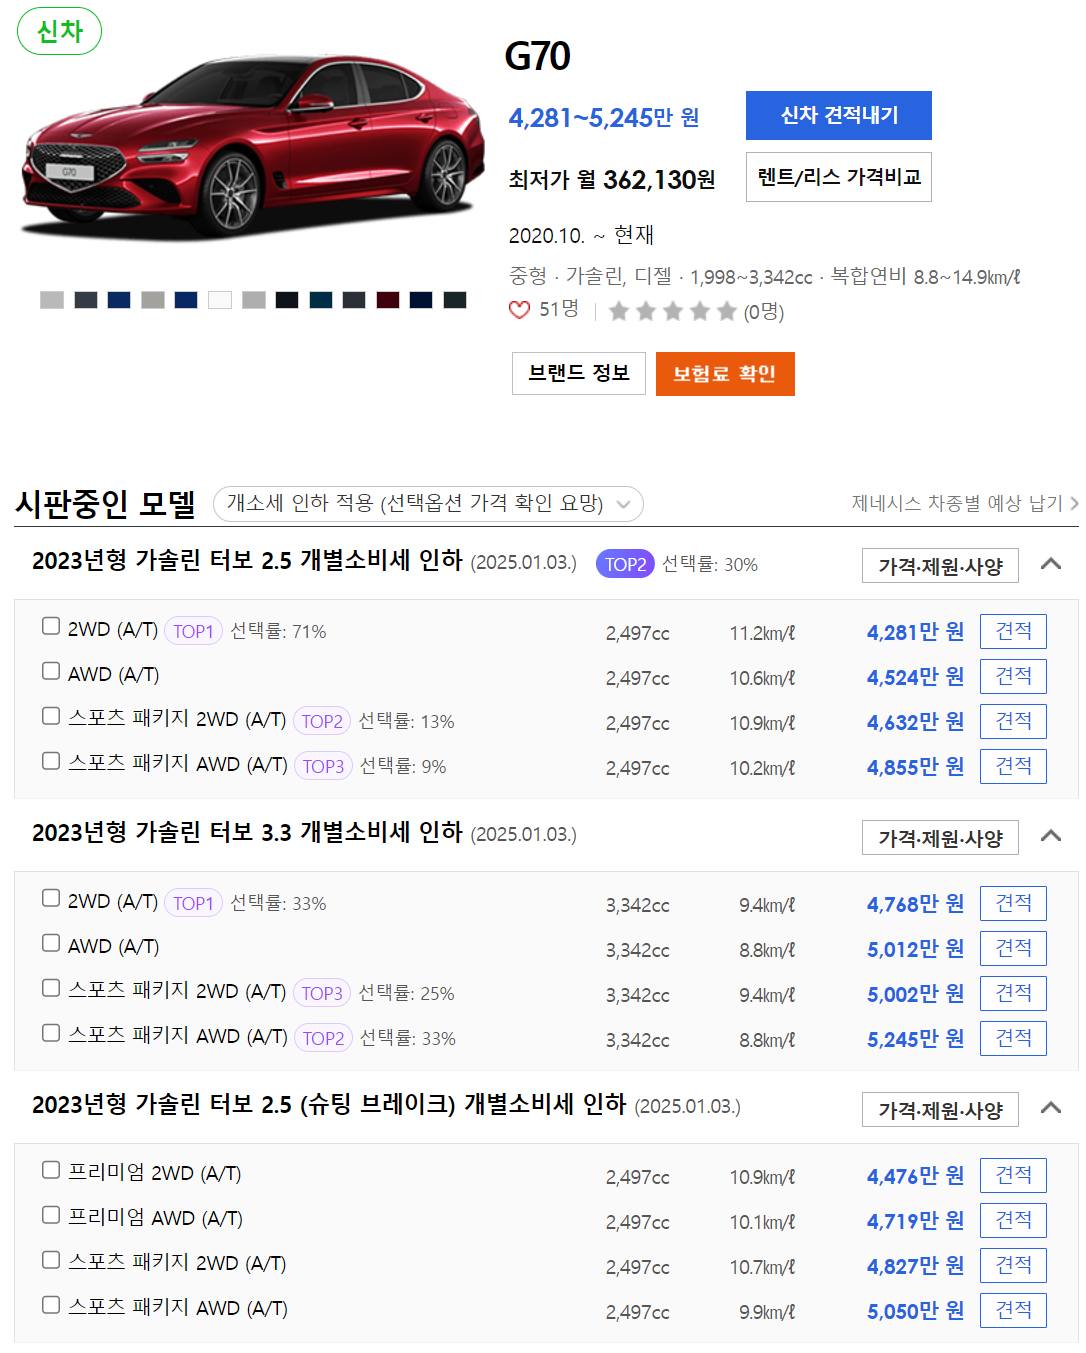Viewport: 1086px width, 1353px height.
Task: Select checkbox for 스포츠 패키지 AWD 4,855만 원
Action: point(51,761)
